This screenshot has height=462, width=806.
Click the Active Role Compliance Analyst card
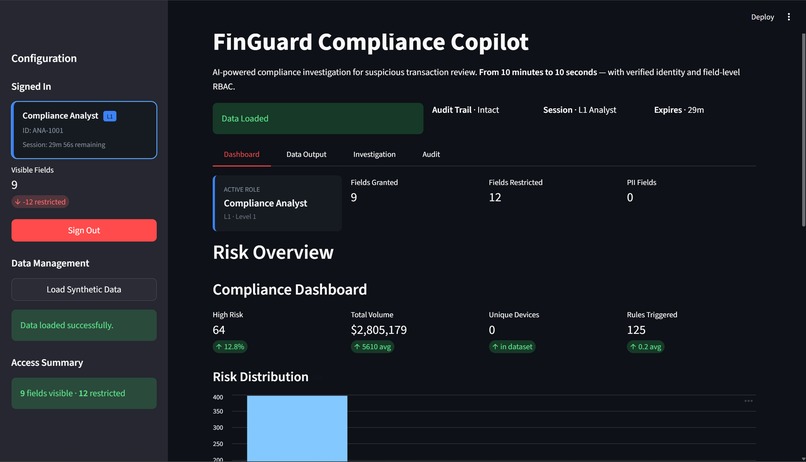277,203
